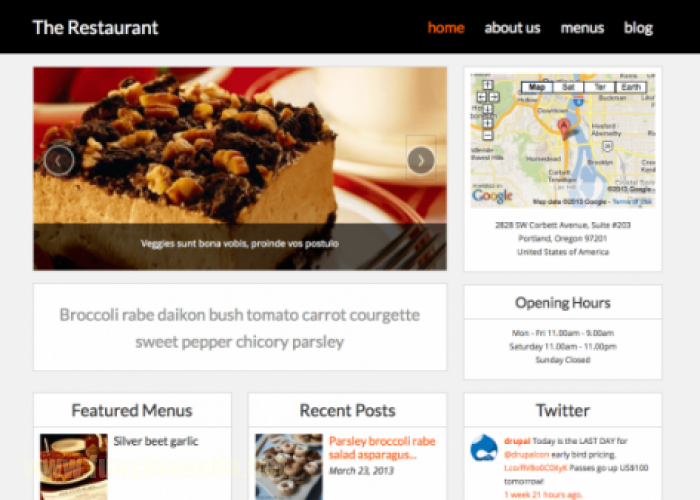Click the next slide arrow on slideshow
This screenshot has height=500, width=700.
tap(421, 160)
